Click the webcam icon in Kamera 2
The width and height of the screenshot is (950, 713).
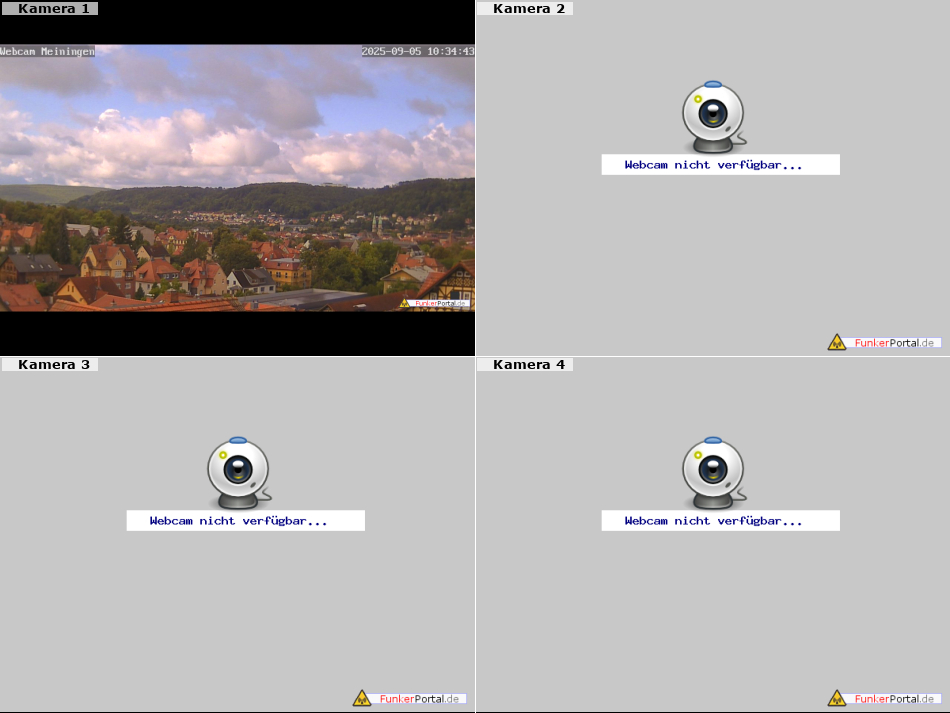714,117
